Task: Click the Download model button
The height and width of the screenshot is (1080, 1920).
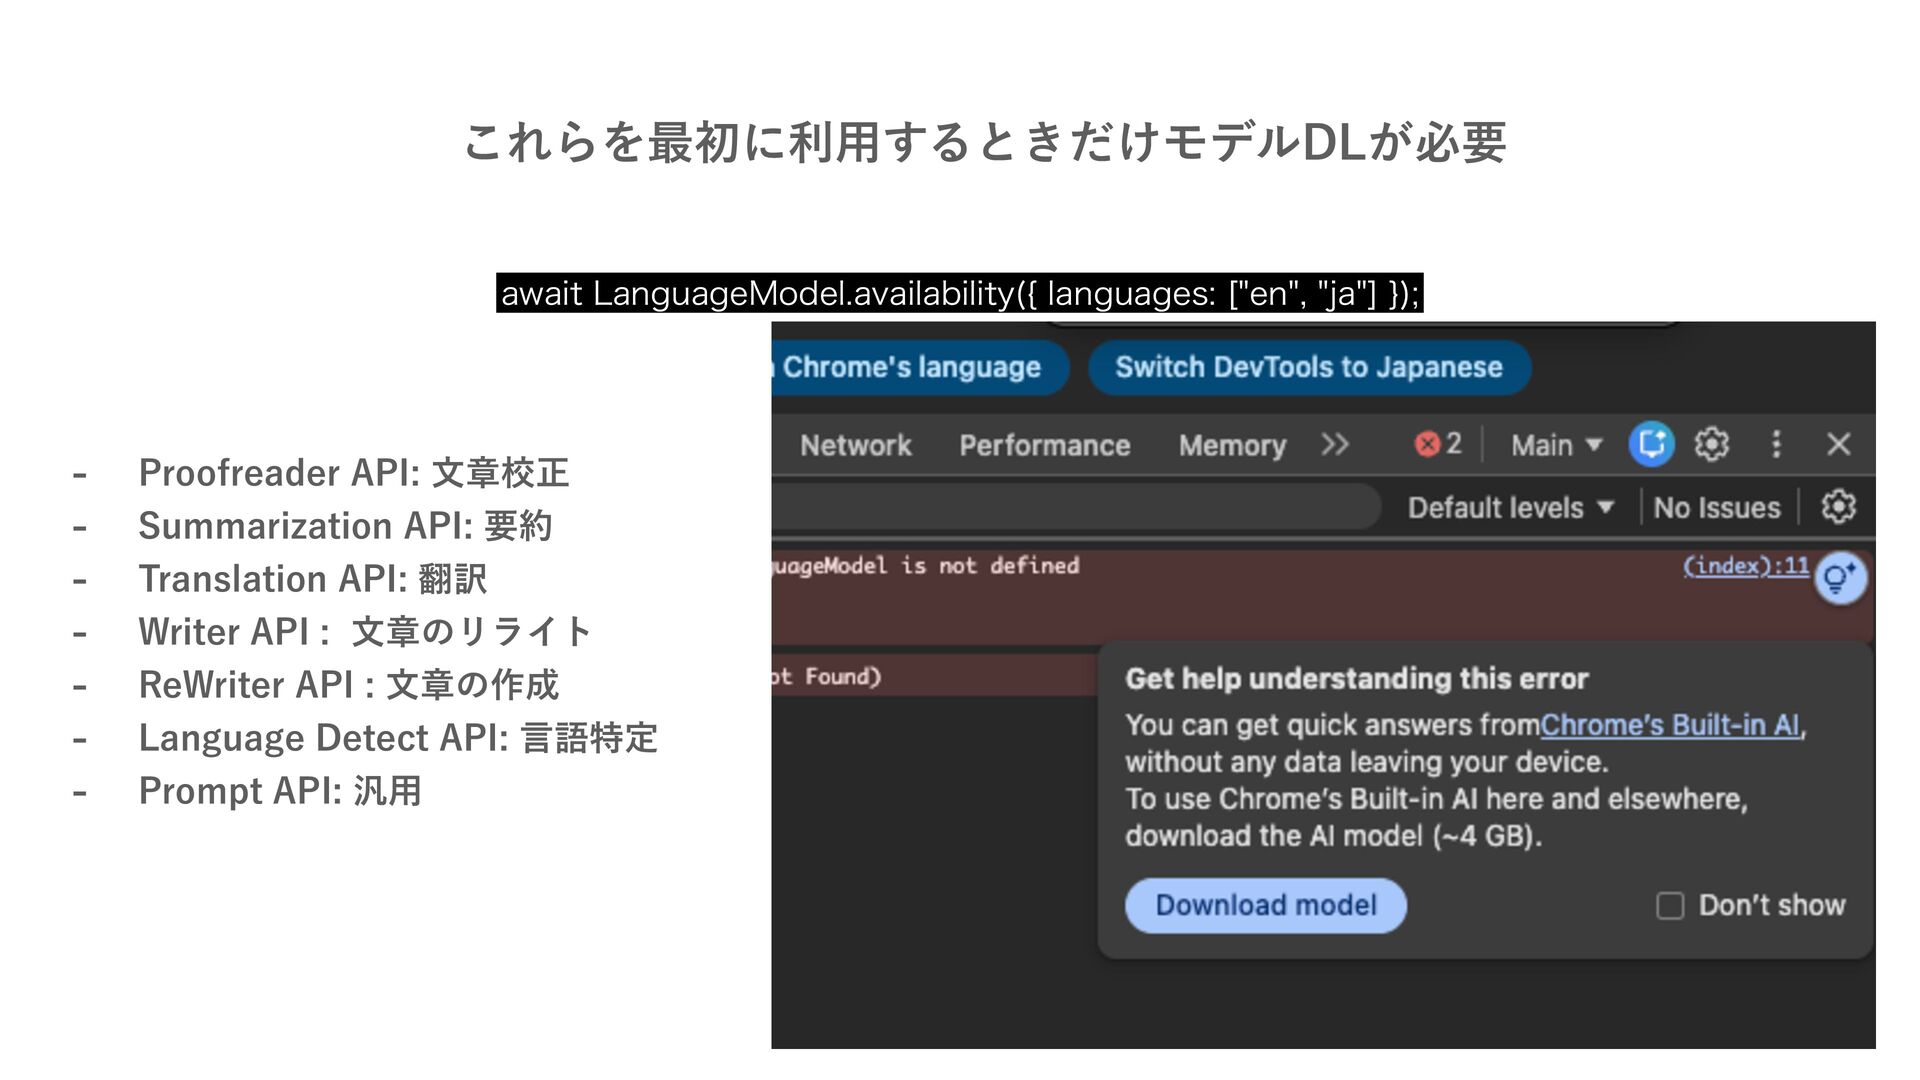Action: click(1265, 906)
